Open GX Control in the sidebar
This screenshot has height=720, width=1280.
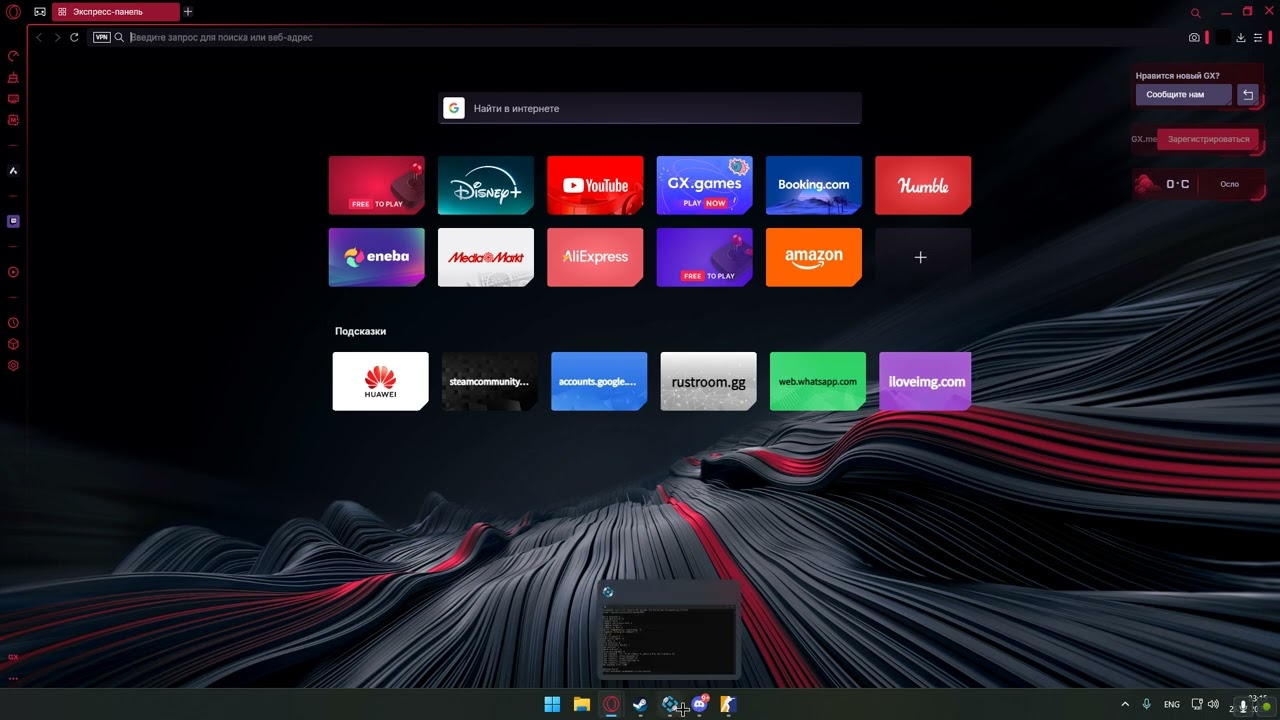[13, 56]
